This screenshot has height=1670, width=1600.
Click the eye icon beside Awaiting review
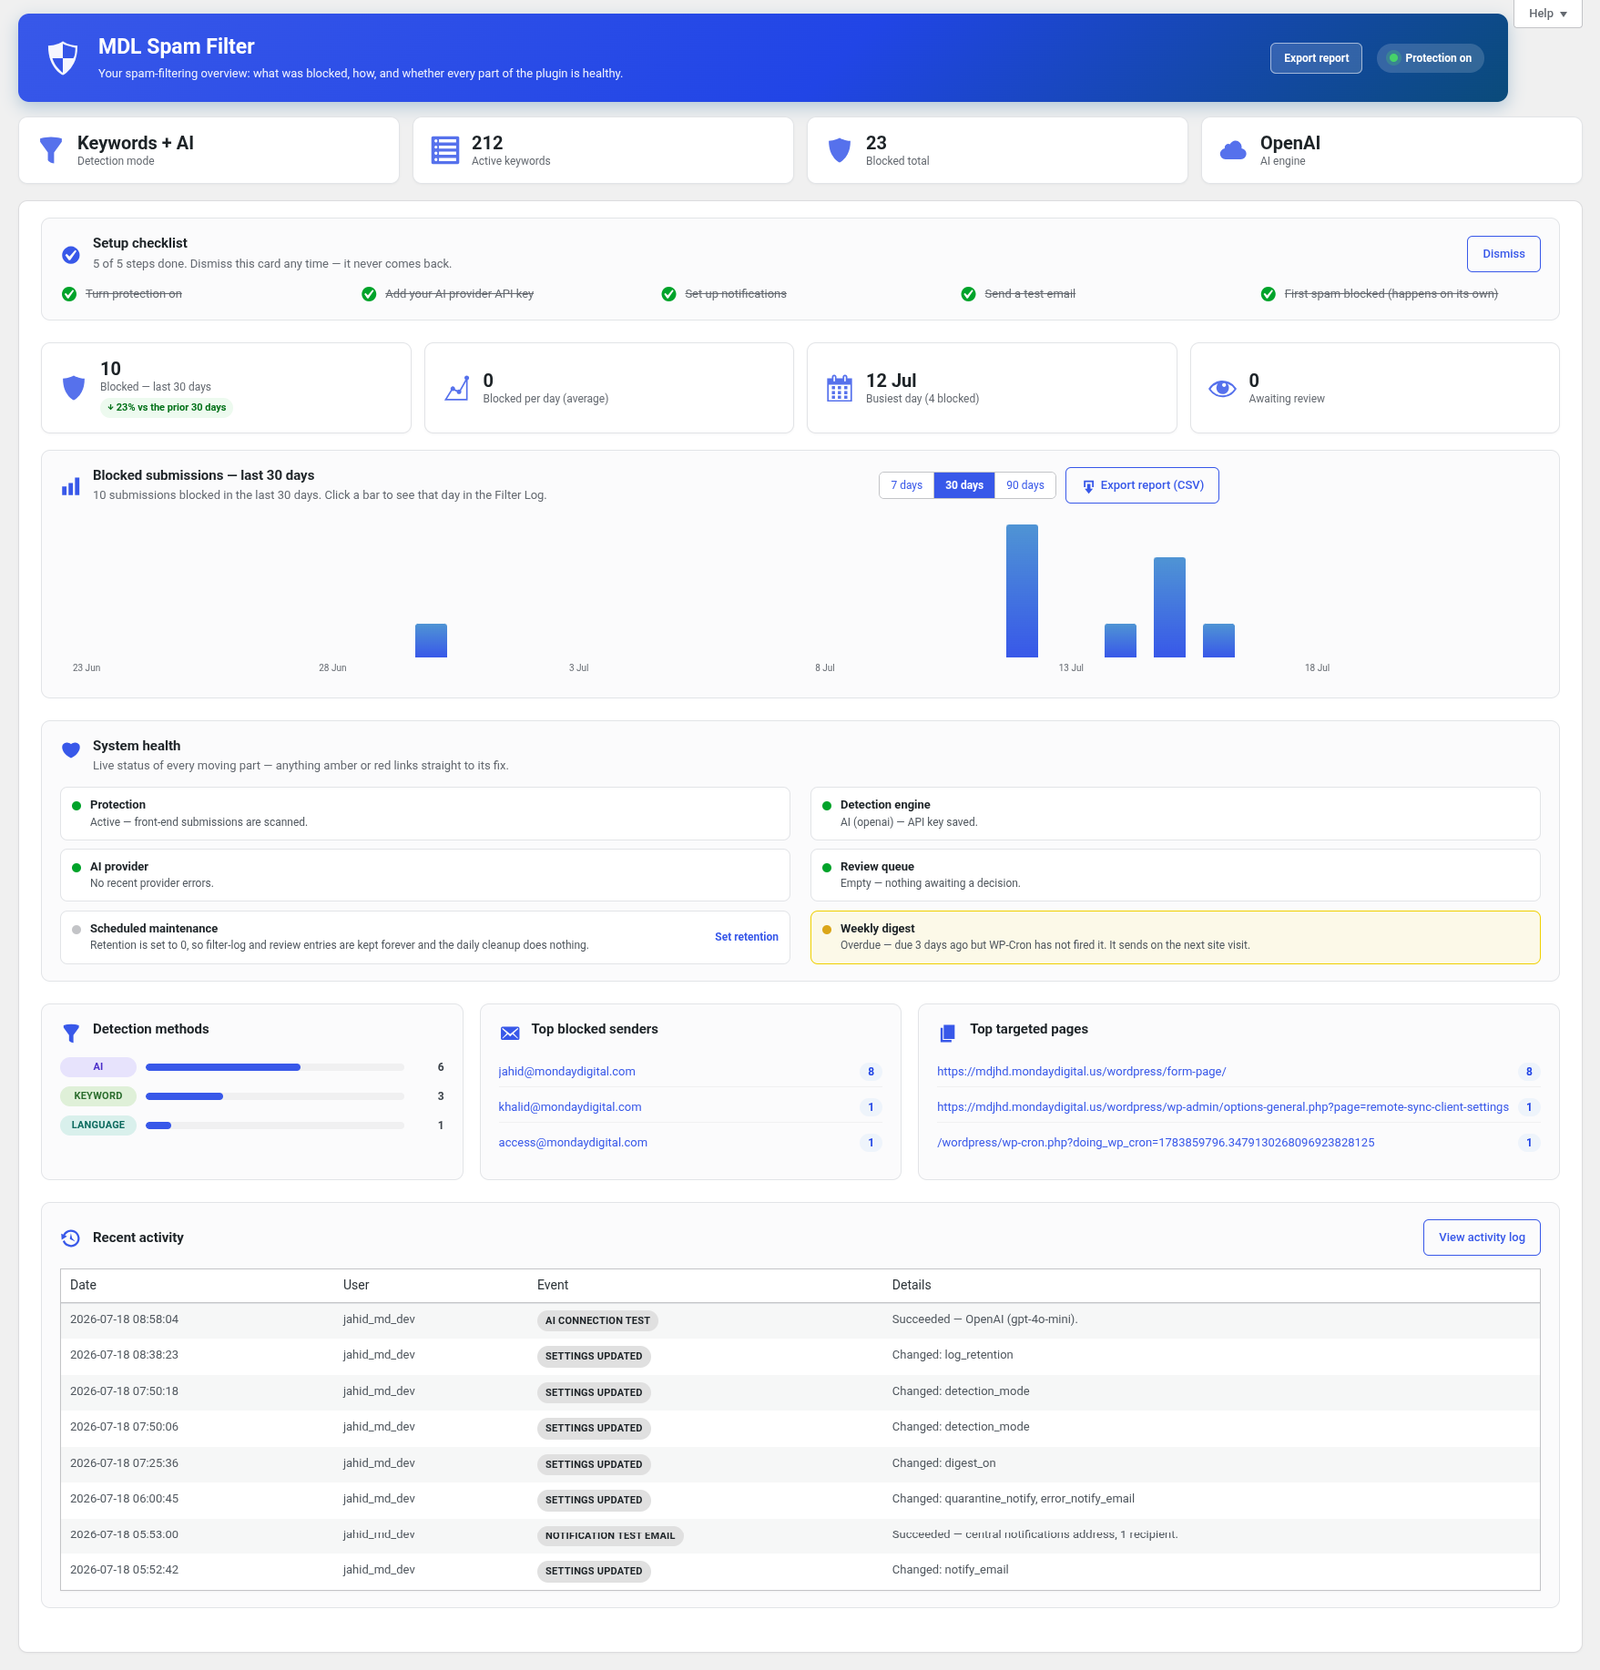[1222, 388]
